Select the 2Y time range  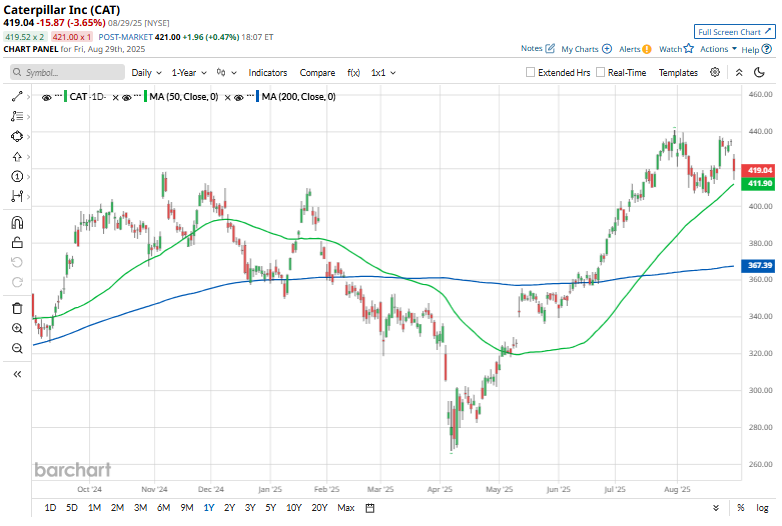229,508
